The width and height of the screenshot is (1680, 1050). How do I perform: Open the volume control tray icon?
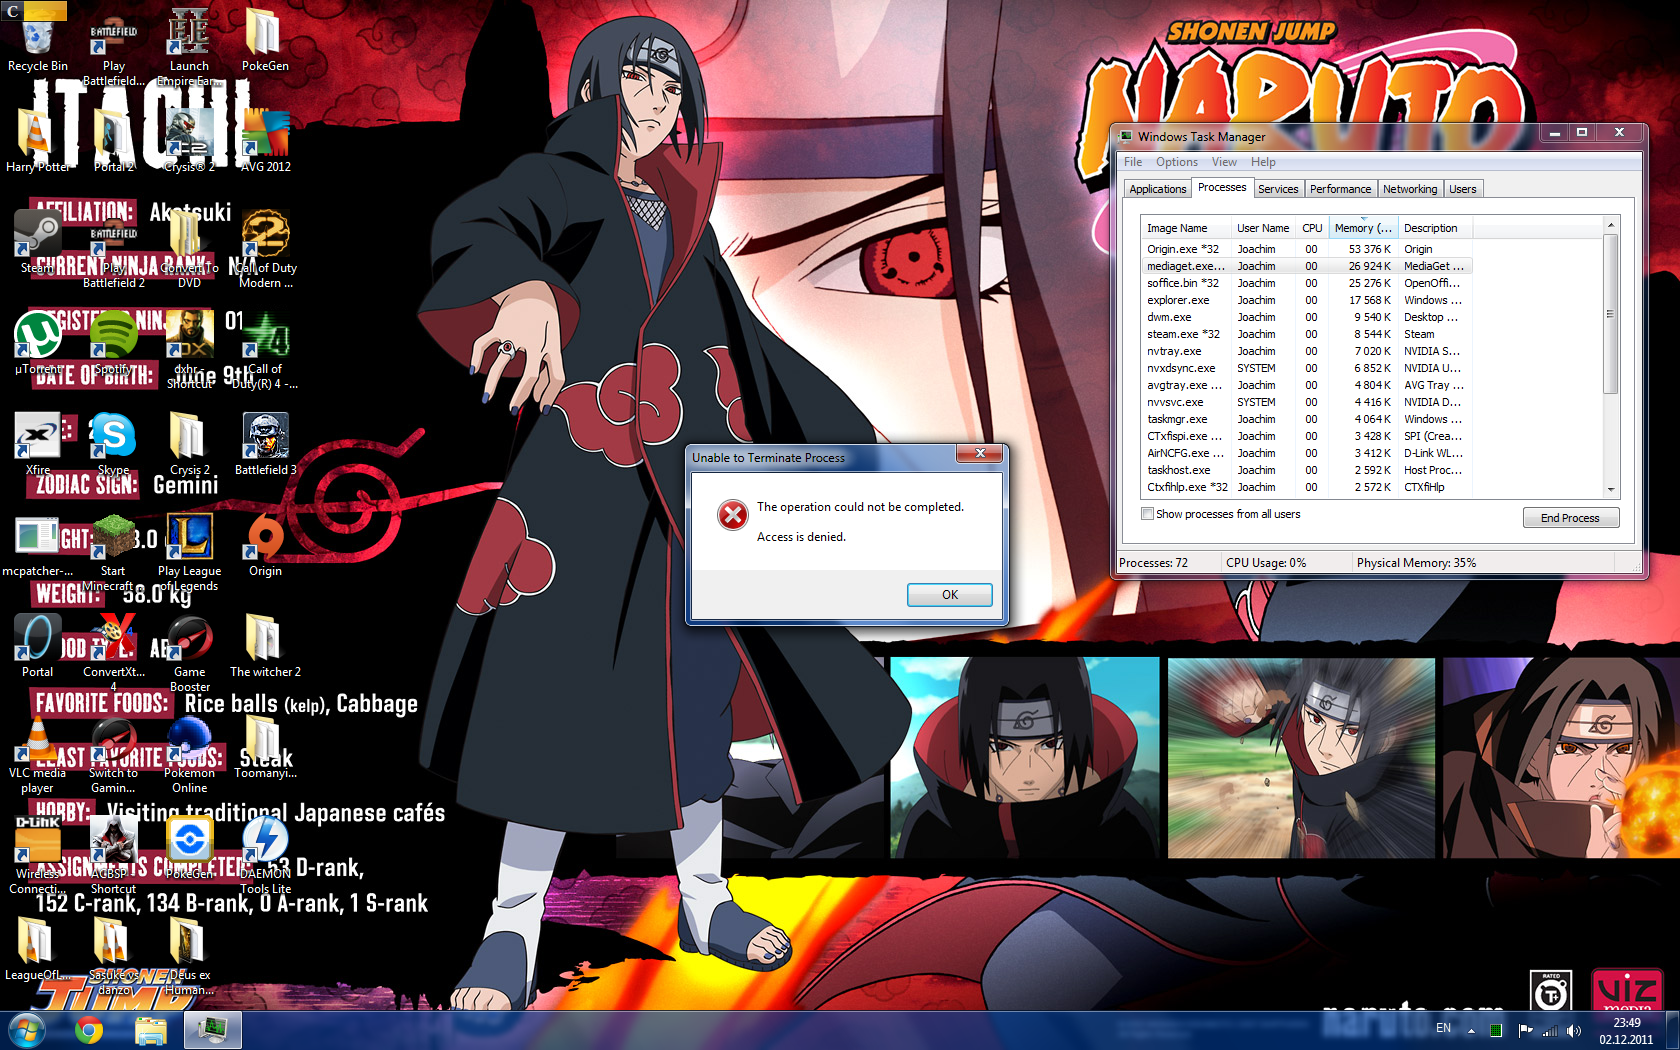1574,1030
